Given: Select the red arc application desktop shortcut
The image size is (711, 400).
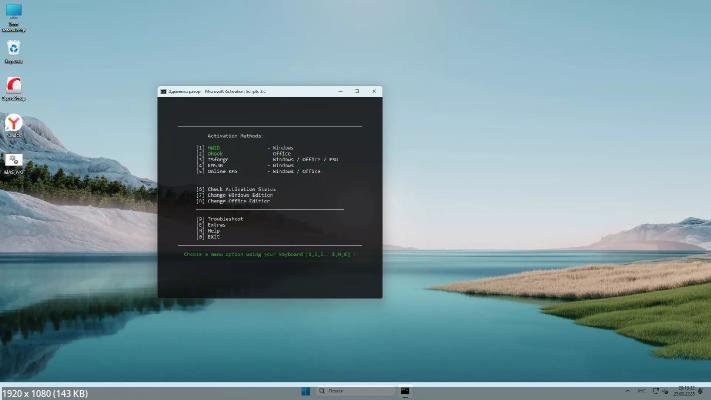Looking at the screenshot, I should click(x=14, y=89).
